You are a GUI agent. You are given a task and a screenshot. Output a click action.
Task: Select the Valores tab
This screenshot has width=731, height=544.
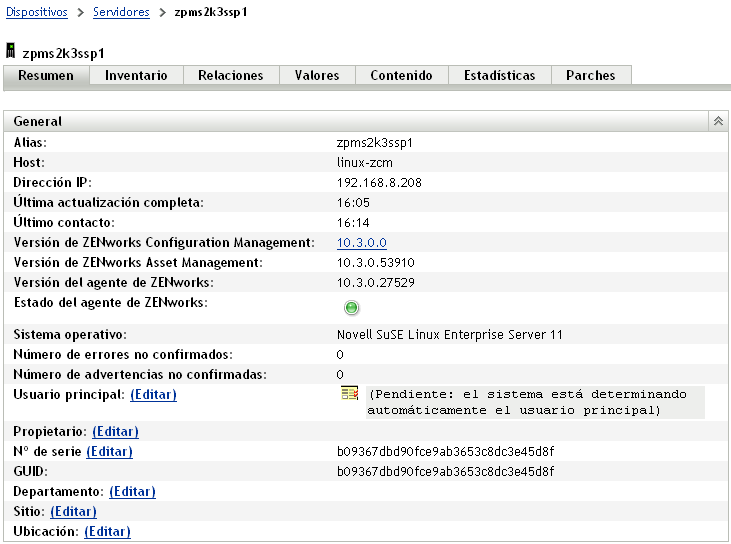(x=316, y=76)
